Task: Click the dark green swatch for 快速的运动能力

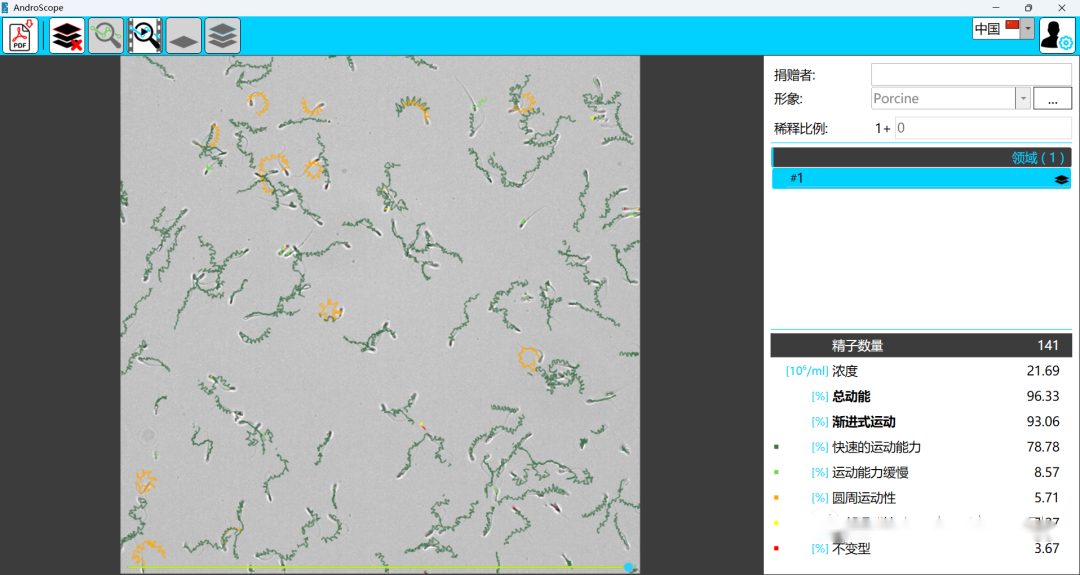Action: 776,447
